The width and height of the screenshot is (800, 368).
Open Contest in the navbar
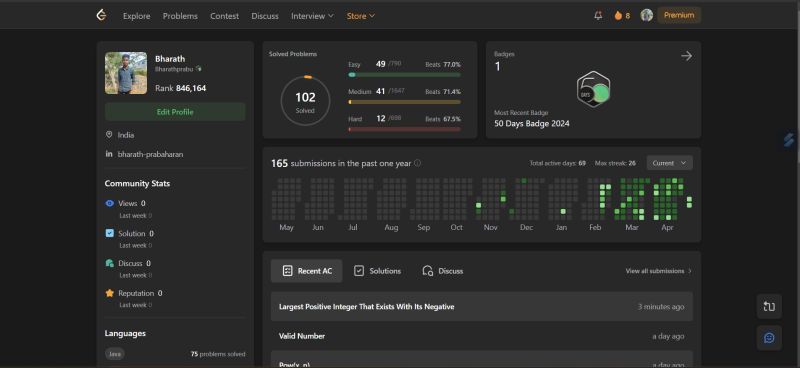tap(224, 16)
